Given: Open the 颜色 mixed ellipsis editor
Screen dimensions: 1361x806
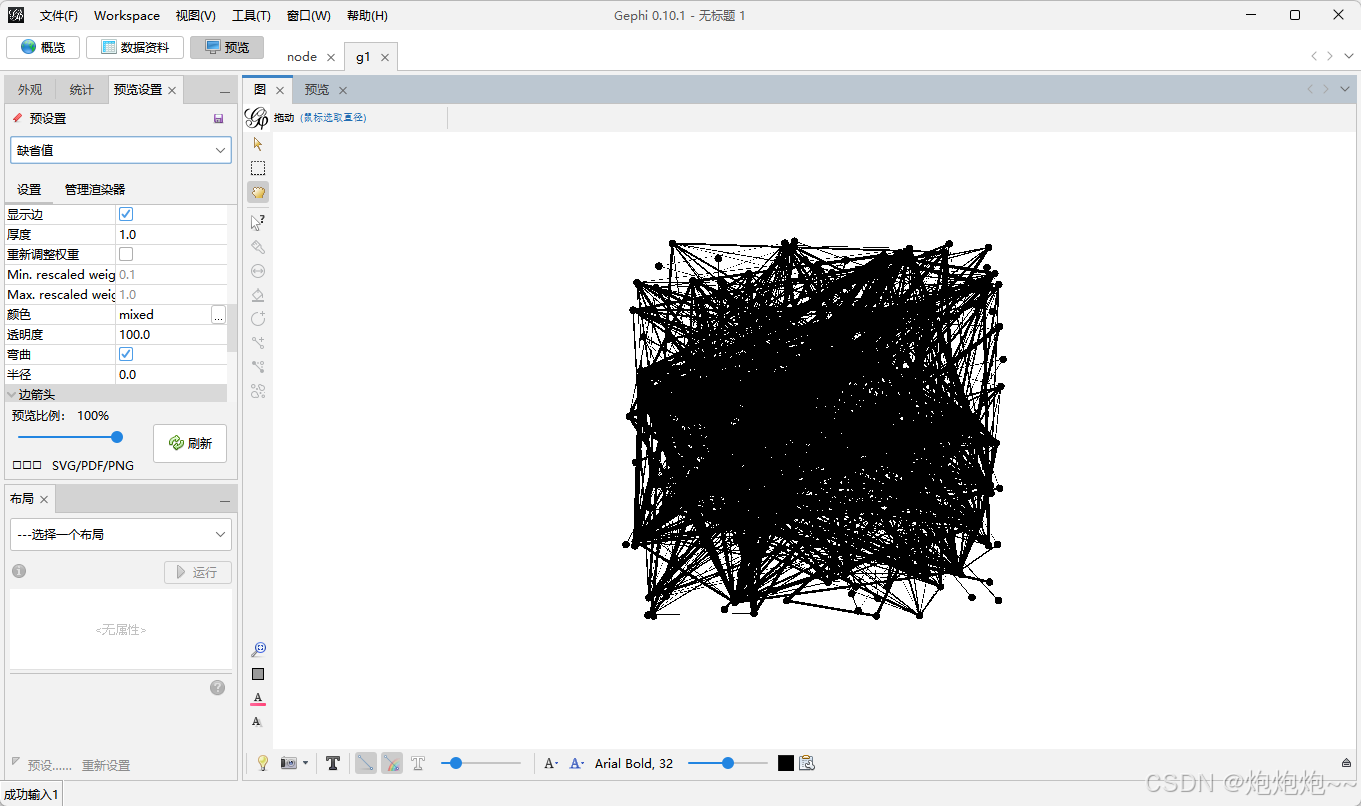Looking at the screenshot, I should pos(218,314).
